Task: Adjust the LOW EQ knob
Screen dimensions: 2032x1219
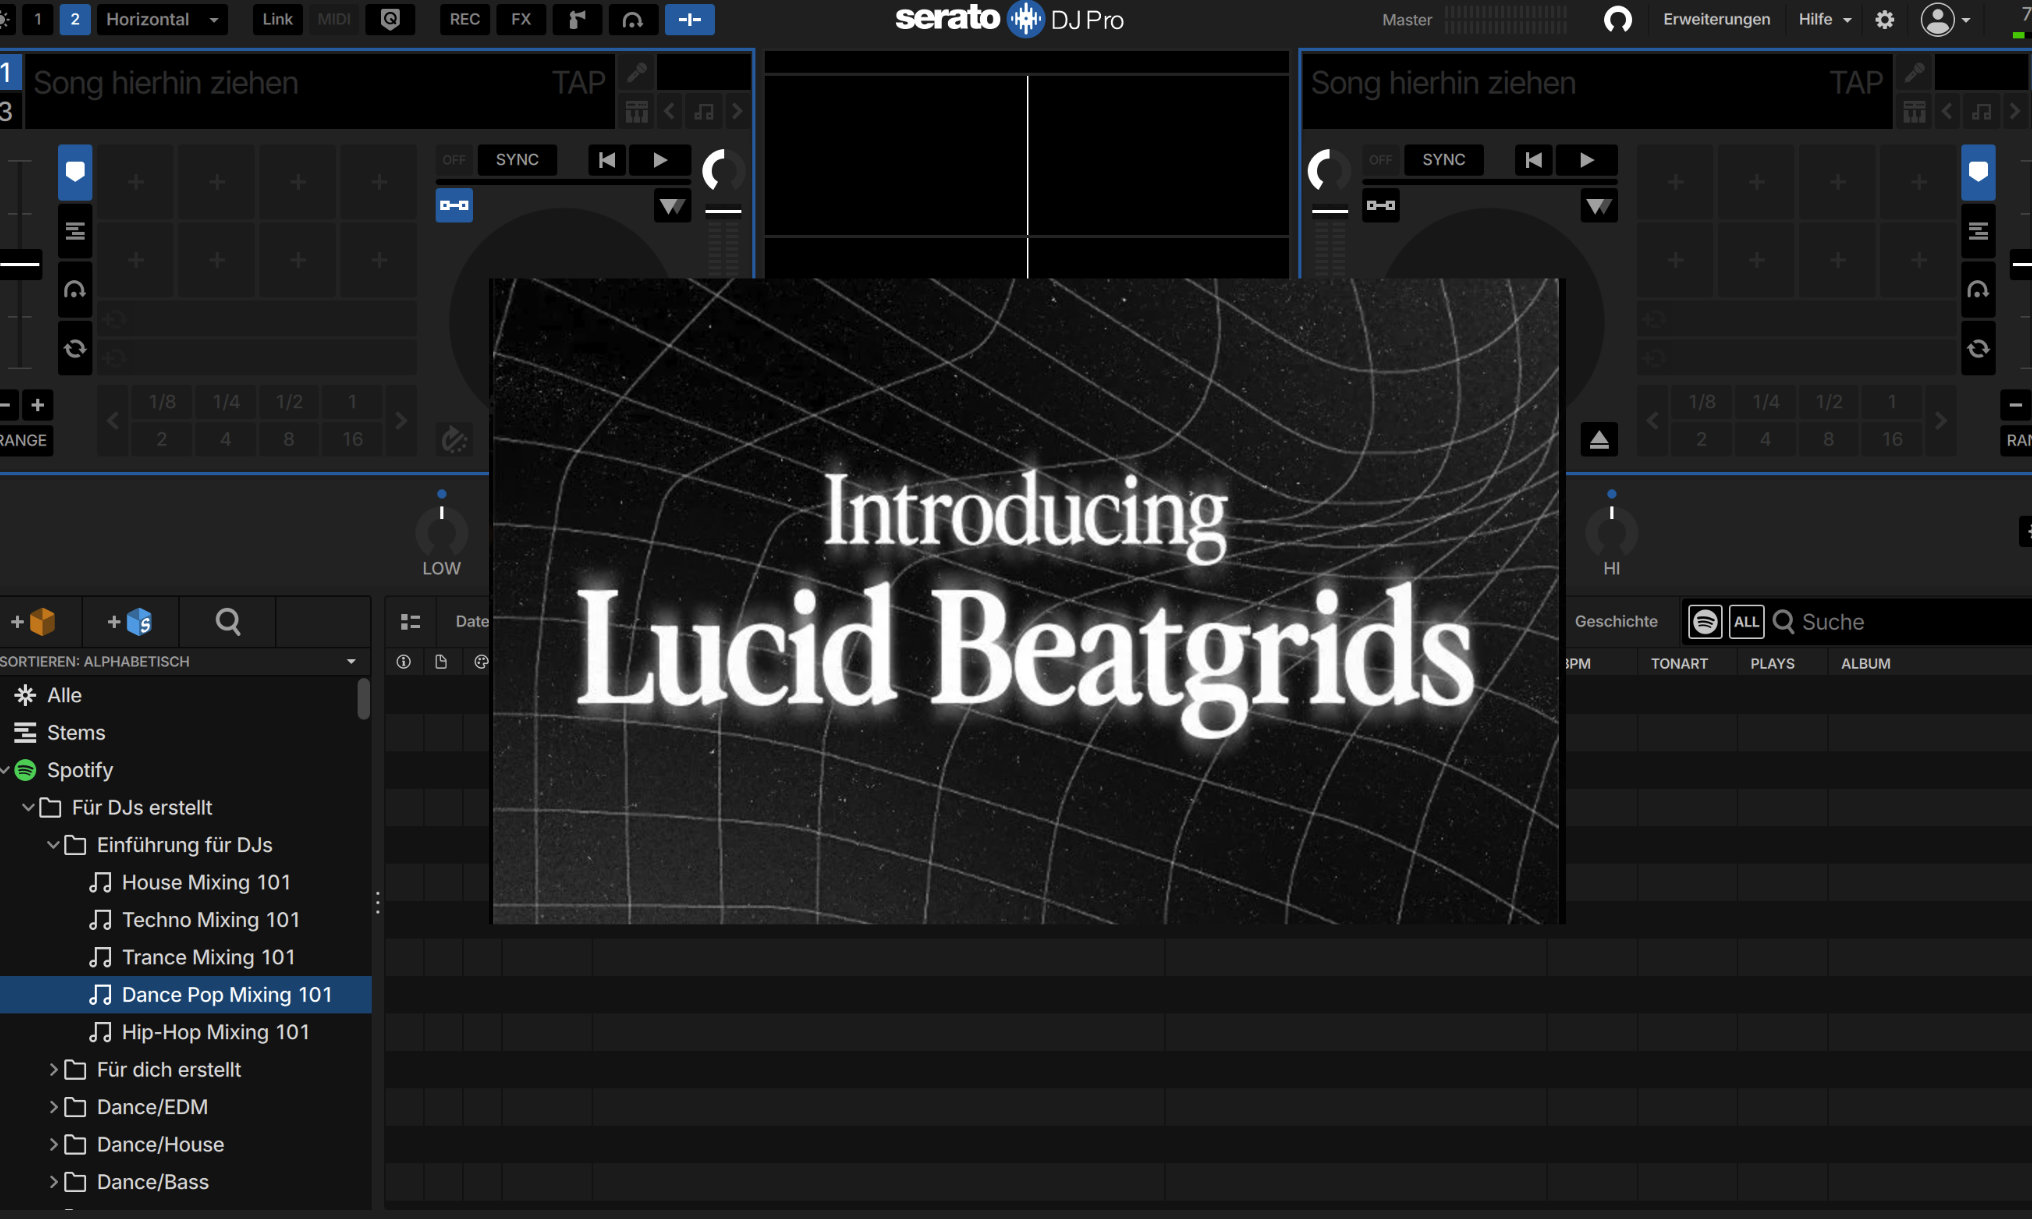Action: [441, 532]
